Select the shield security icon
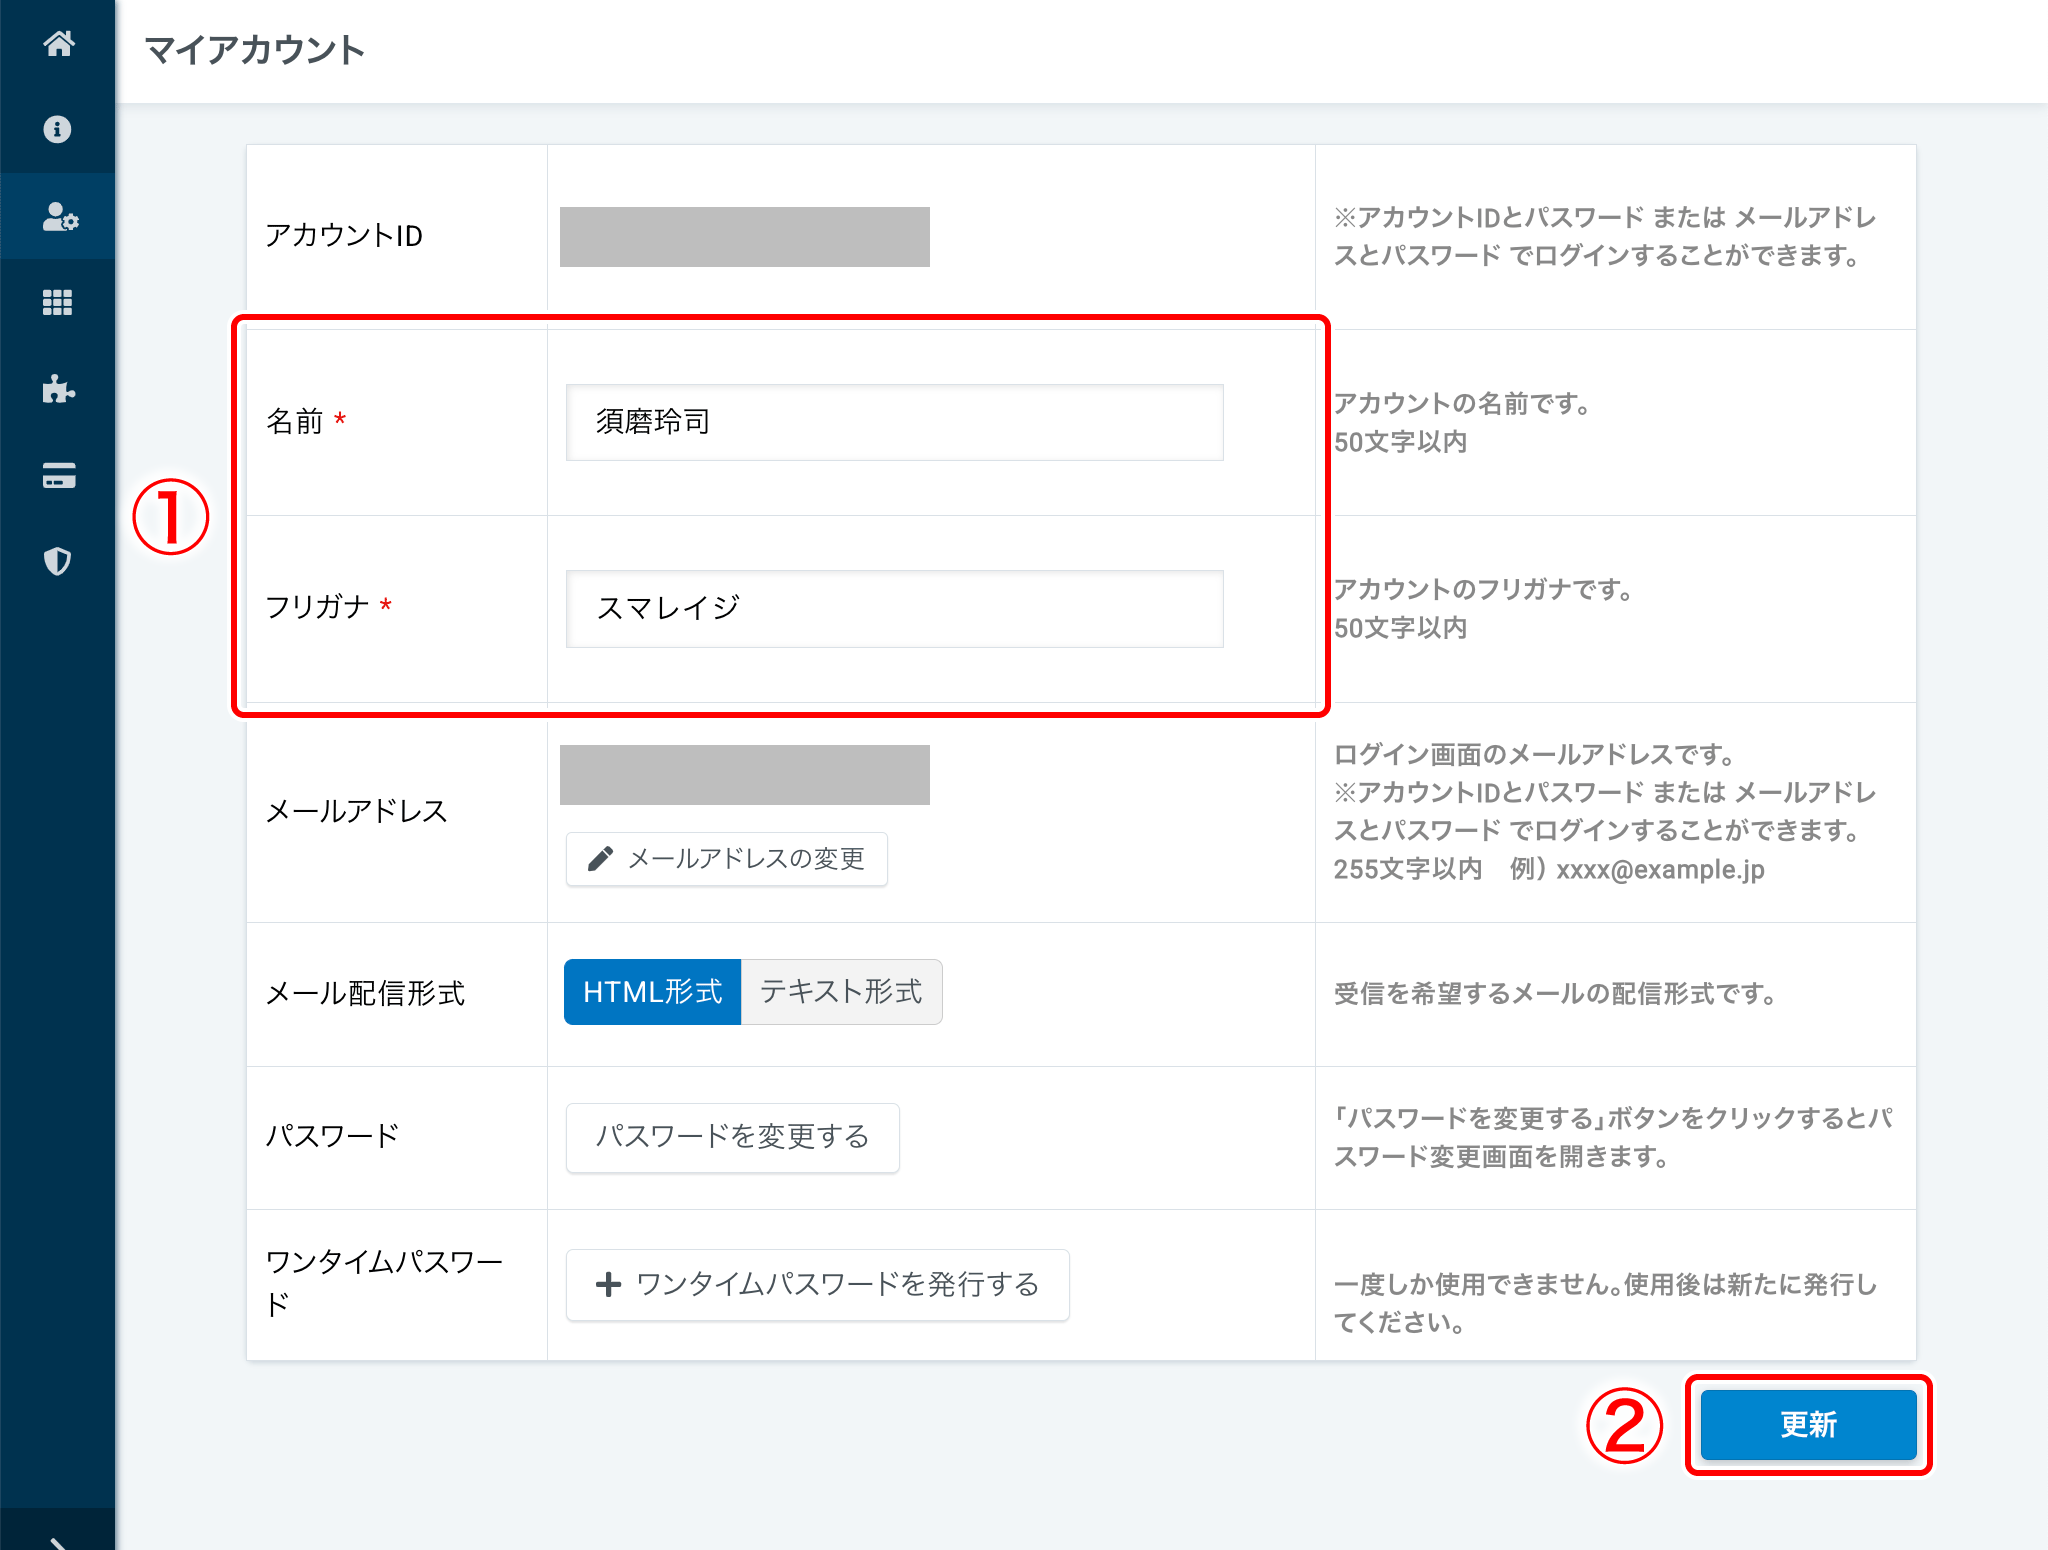 point(58,561)
